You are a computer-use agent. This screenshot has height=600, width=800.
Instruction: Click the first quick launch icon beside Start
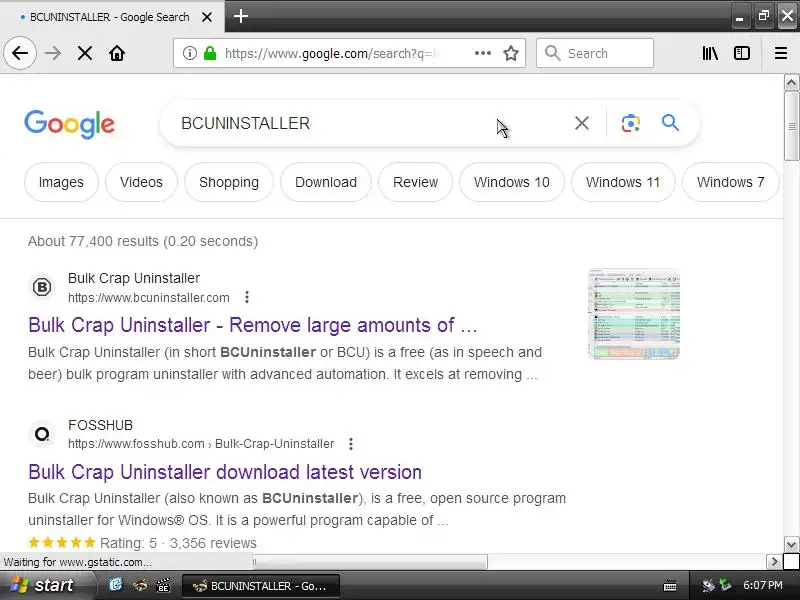click(116, 585)
